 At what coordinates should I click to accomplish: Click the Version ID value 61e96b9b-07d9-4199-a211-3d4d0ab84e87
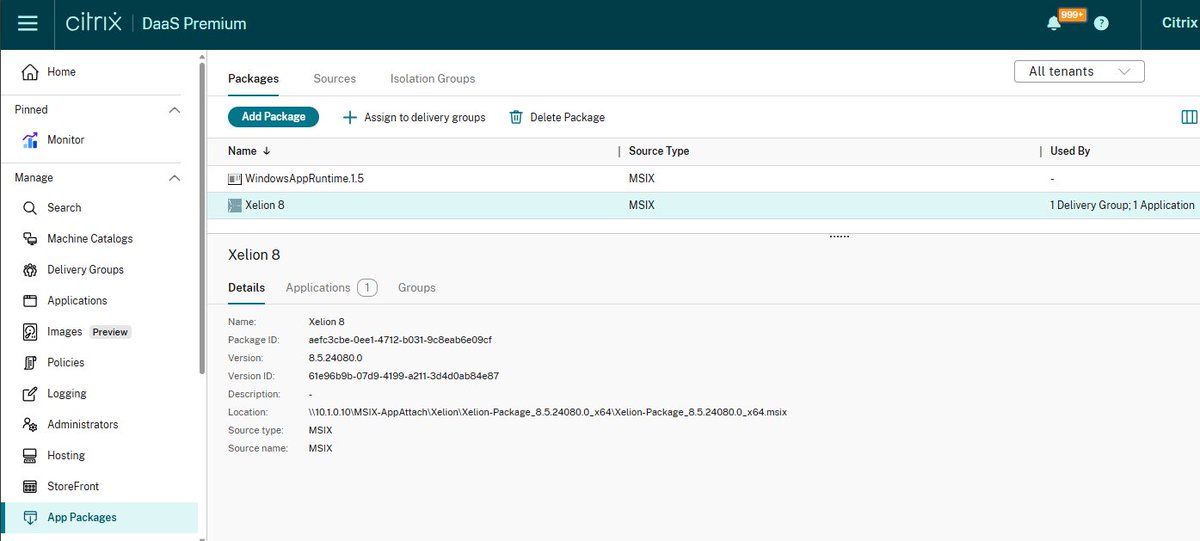pyautogui.click(x=404, y=376)
